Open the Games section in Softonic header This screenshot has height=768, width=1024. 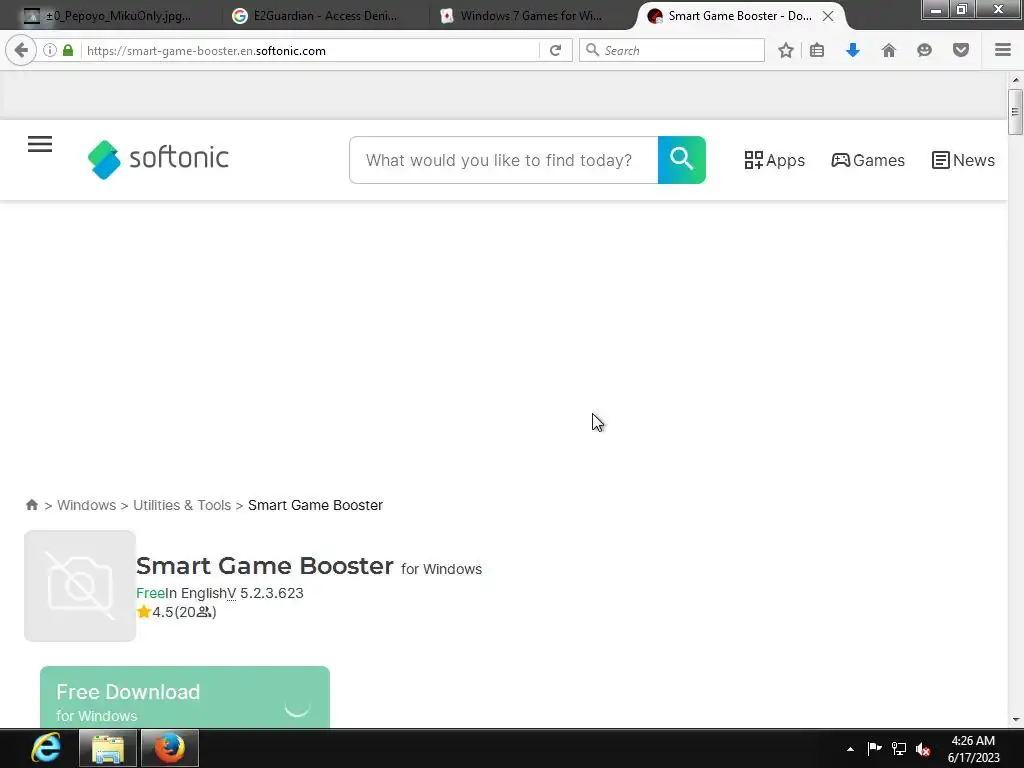click(x=868, y=160)
